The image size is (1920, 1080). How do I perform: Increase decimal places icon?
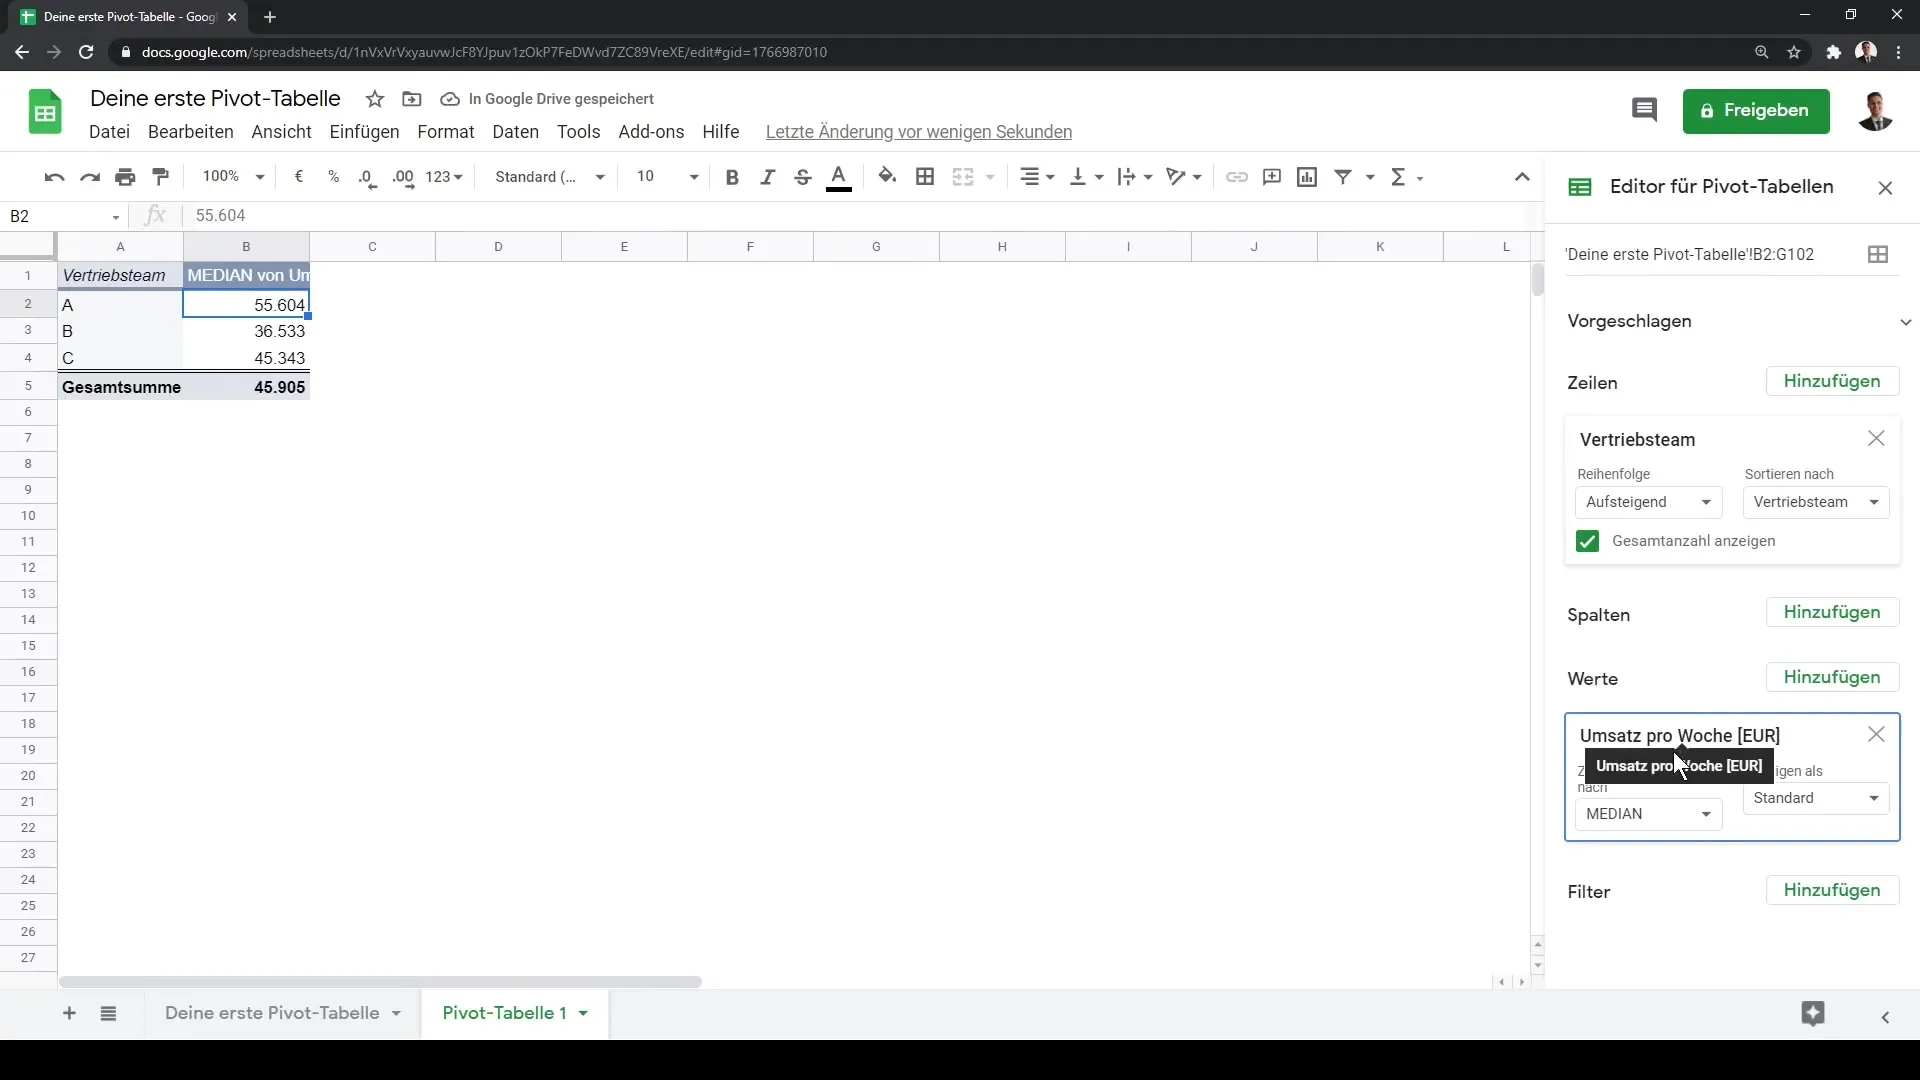pos(403,177)
